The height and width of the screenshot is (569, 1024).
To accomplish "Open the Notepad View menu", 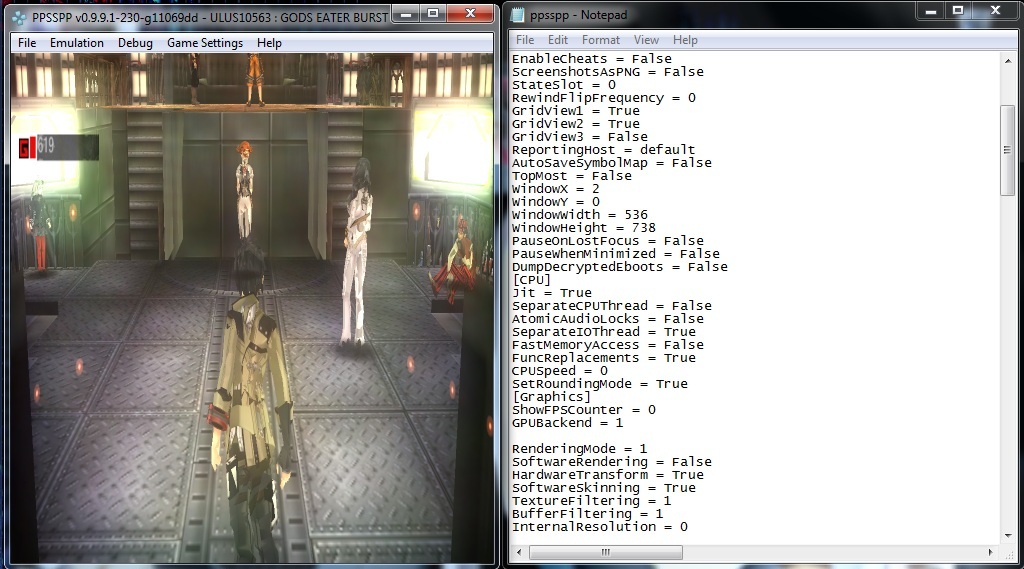I will pos(646,40).
